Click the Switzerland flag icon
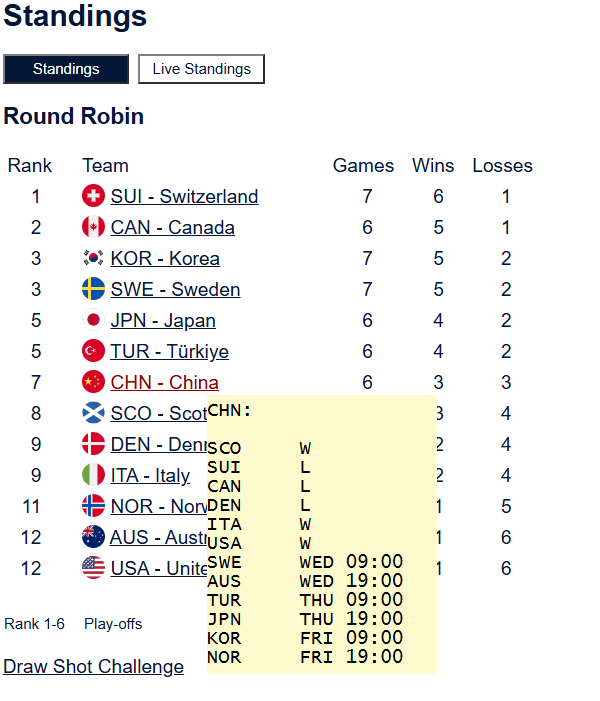 [93, 196]
